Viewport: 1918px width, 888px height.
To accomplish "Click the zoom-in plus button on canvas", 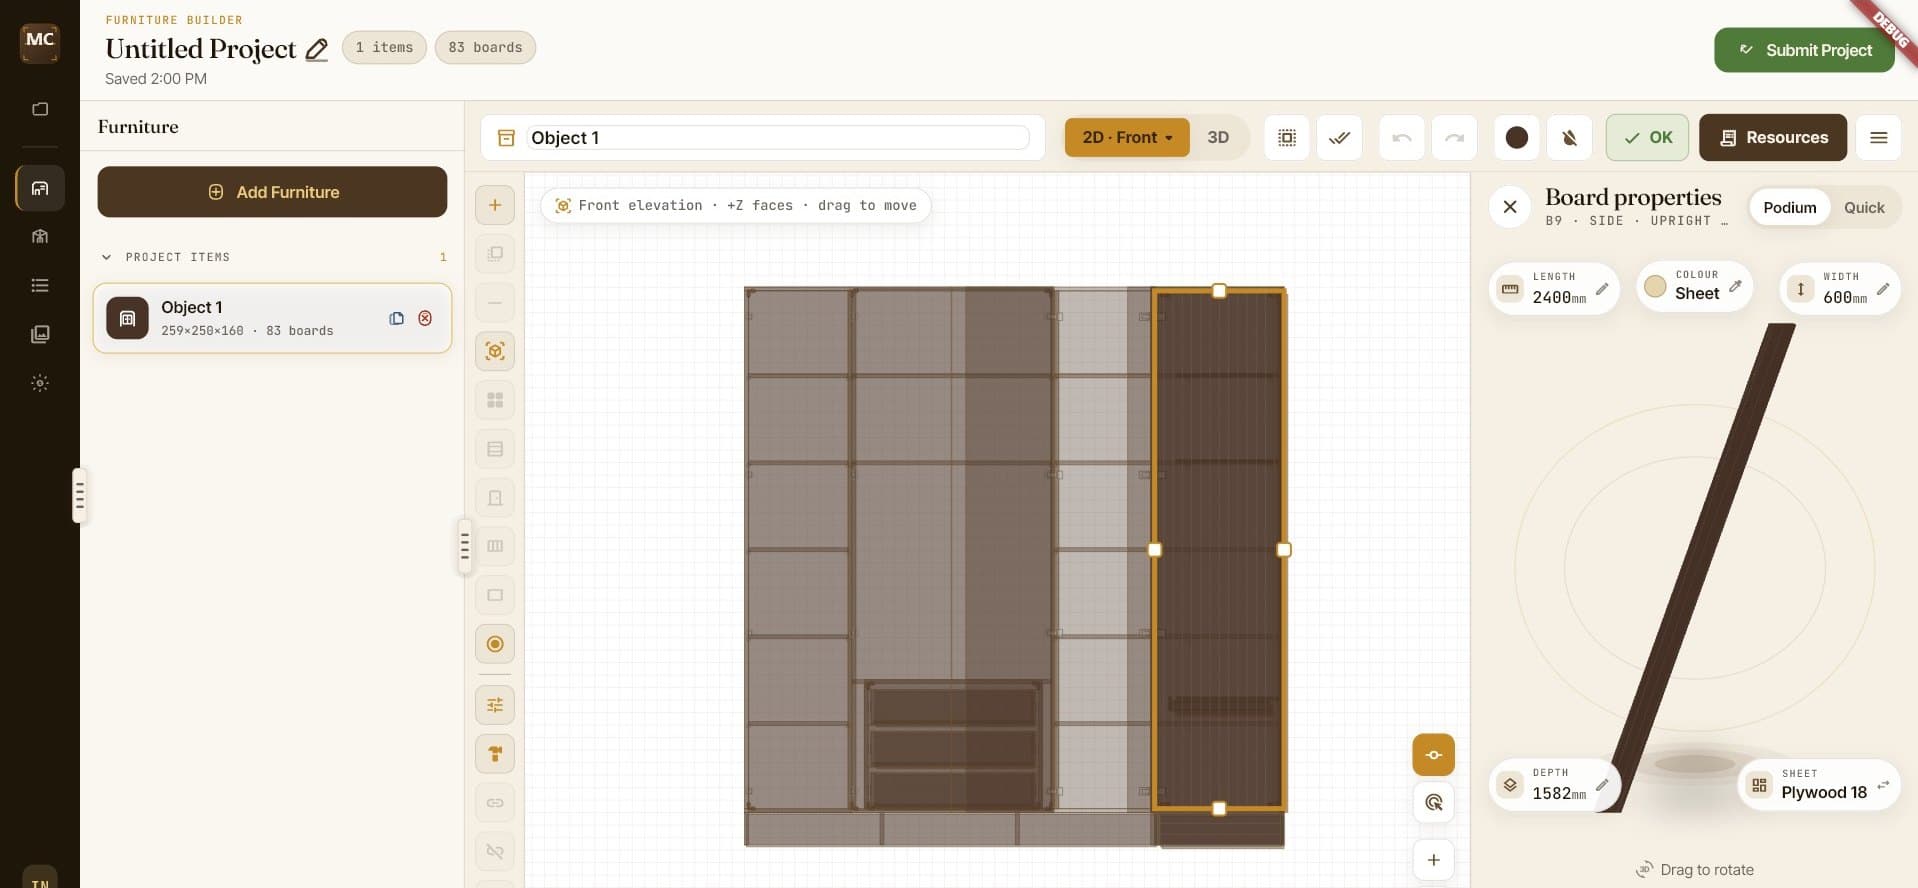I will [x=1433, y=860].
